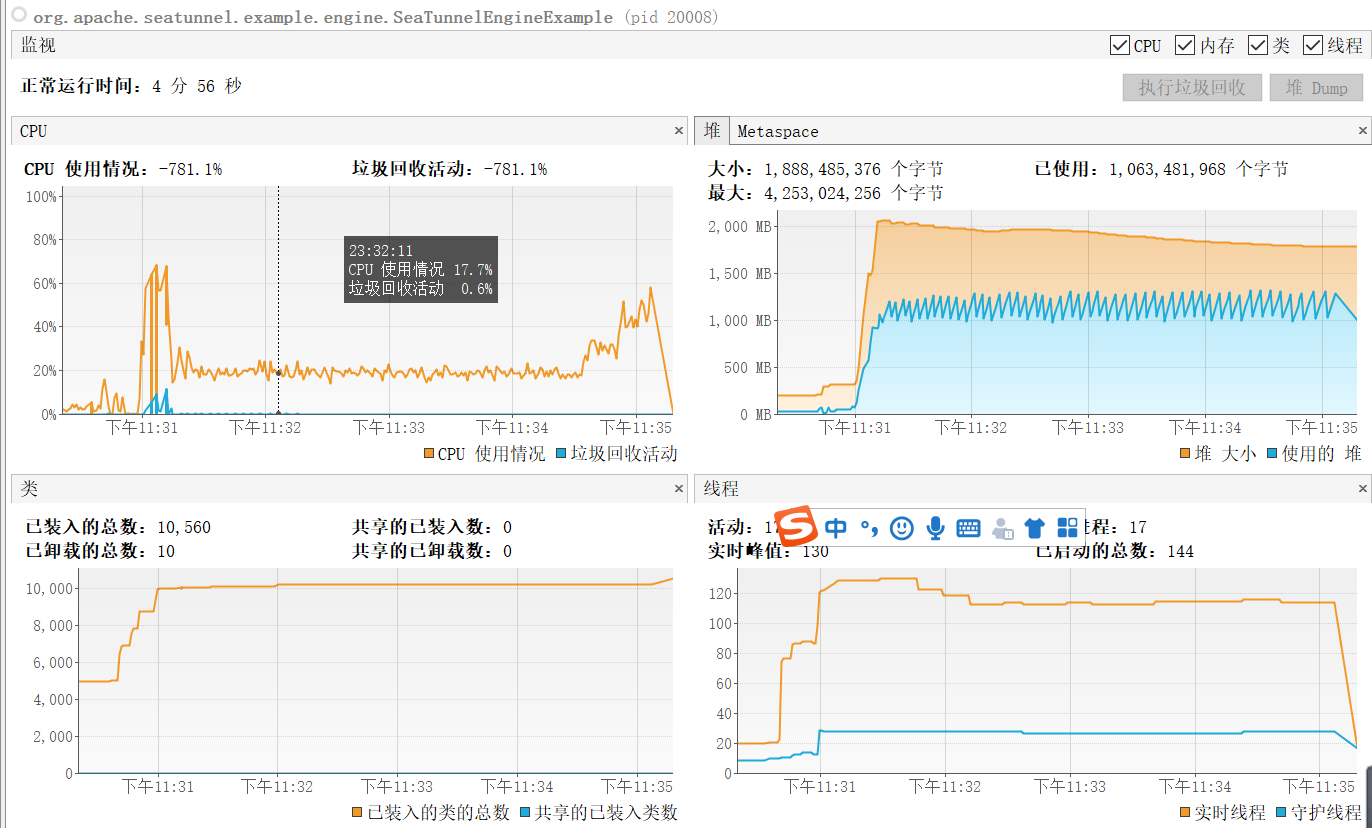This screenshot has width=1372, height=828.
Task: Toggle the 内存 checkbox
Action: [1185, 45]
